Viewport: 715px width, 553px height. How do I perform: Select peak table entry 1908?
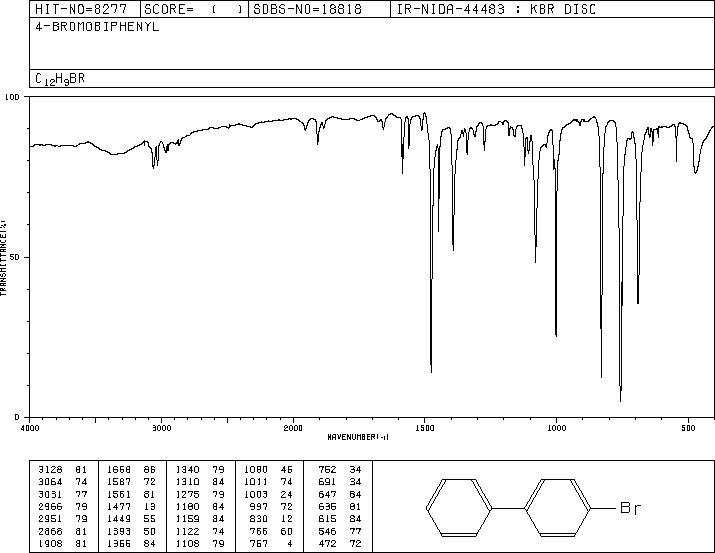(x=50, y=543)
